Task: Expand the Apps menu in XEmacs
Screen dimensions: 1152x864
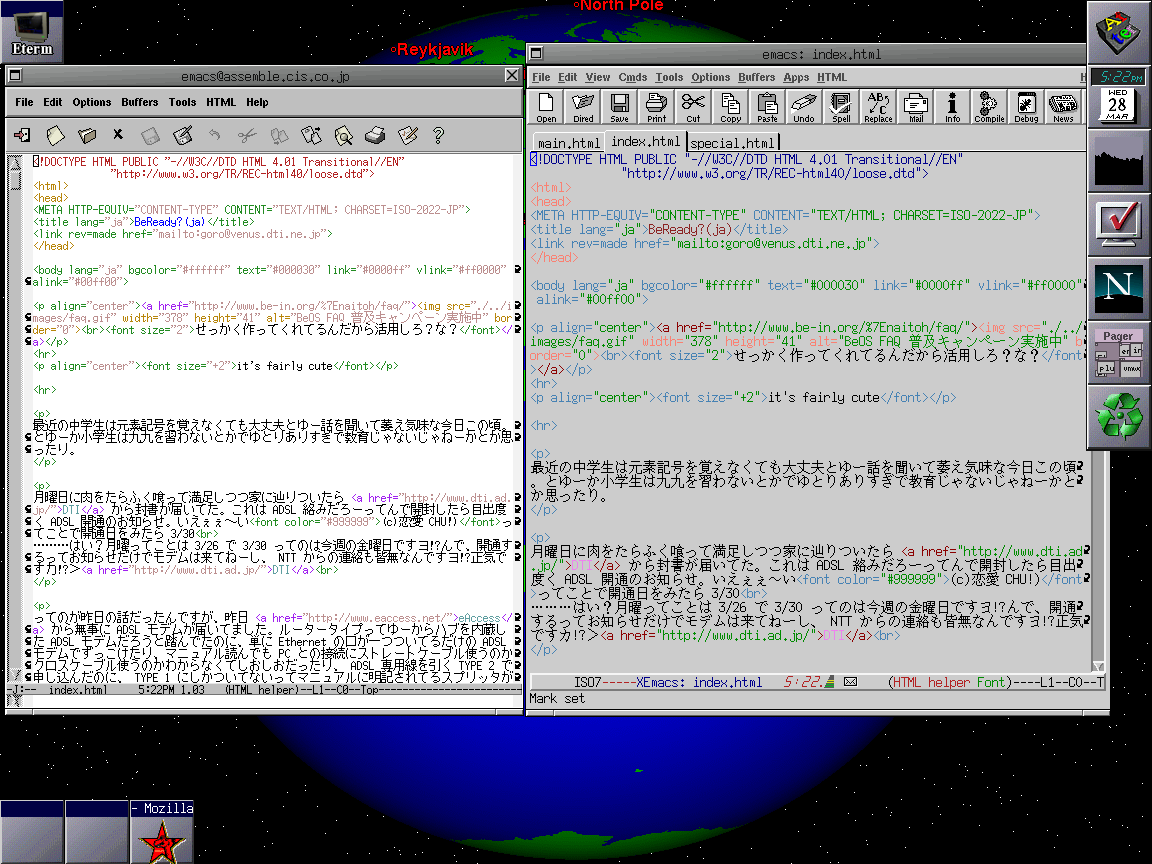Action: (x=796, y=77)
